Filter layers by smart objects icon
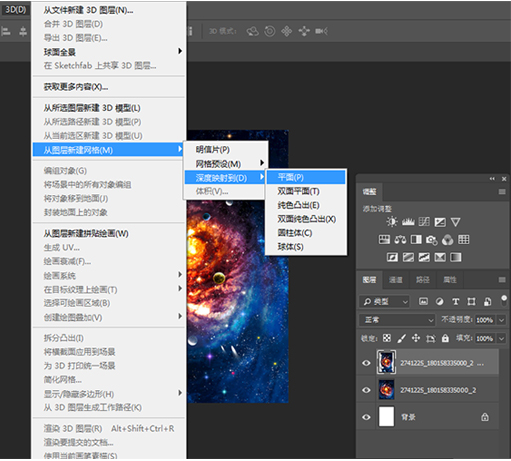The width and height of the screenshot is (511, 461). click(487, 301)
